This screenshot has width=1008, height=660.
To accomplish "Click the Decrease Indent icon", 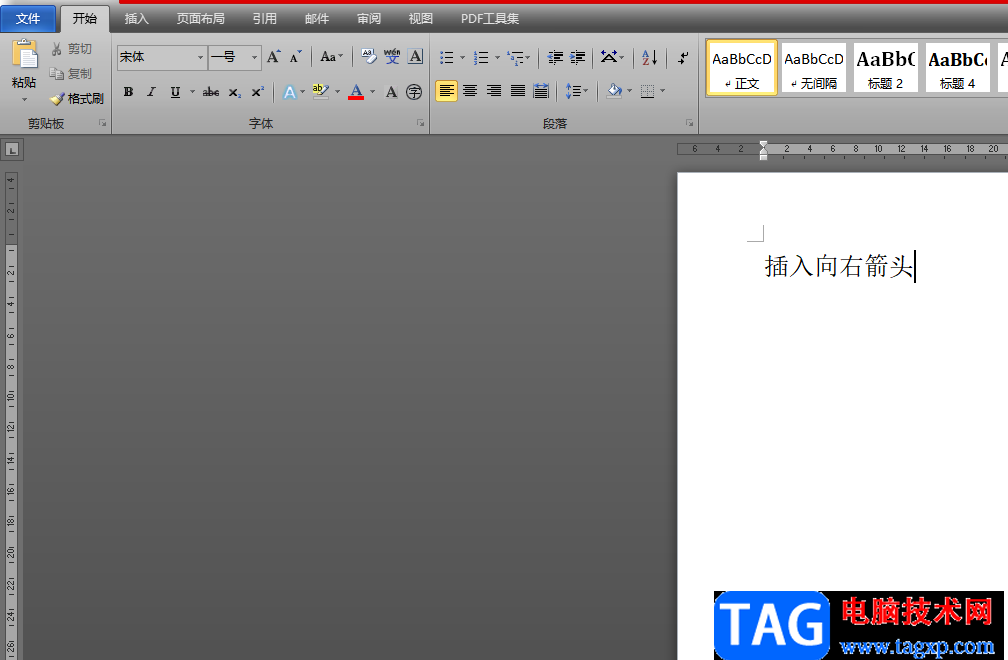I will click(x=555, y=57).
